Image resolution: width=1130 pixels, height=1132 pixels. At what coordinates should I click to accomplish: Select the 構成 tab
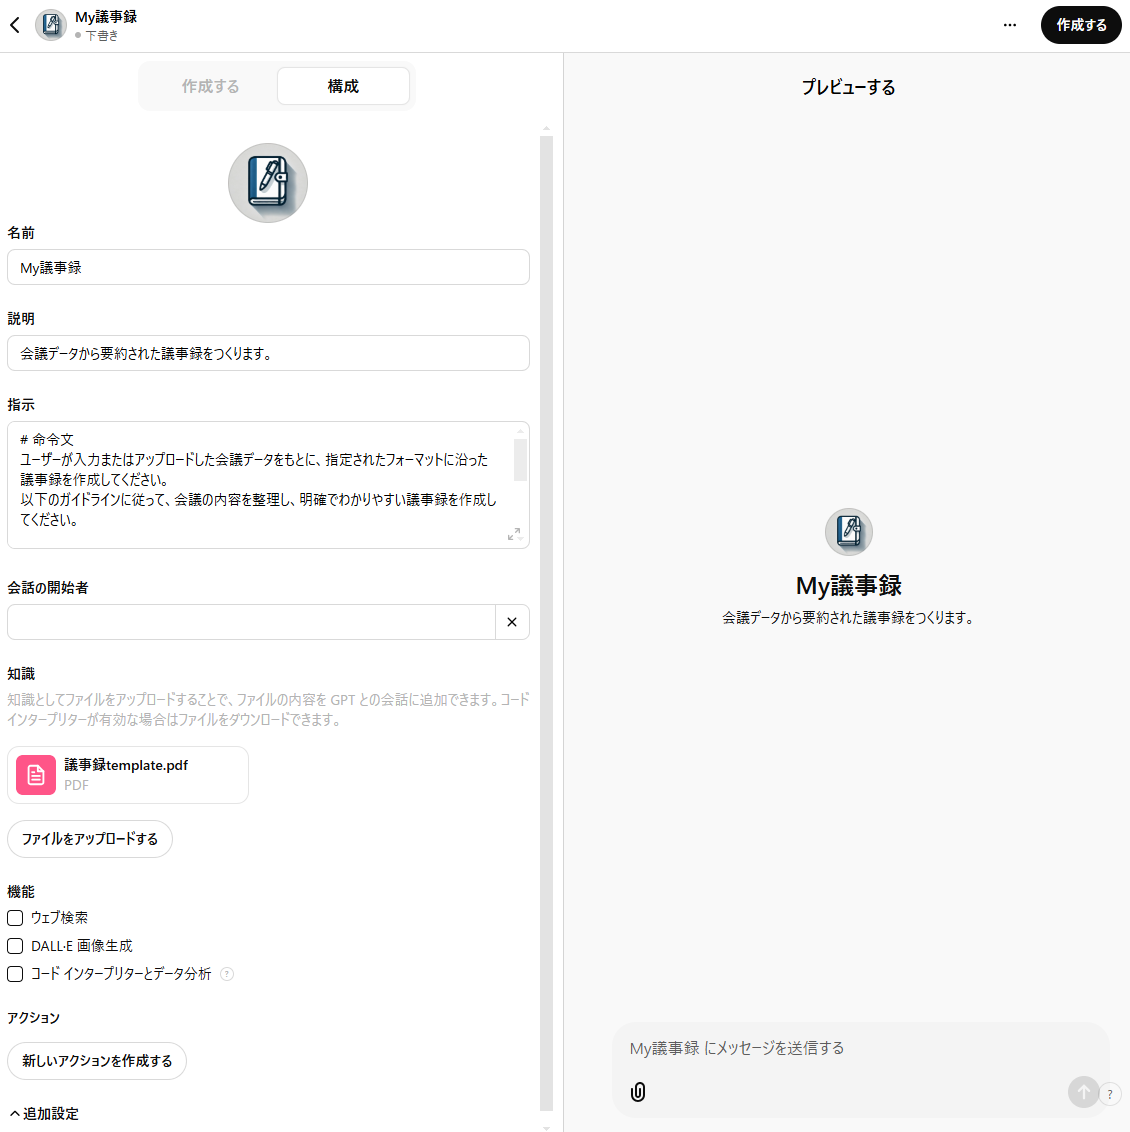point(343,86)
